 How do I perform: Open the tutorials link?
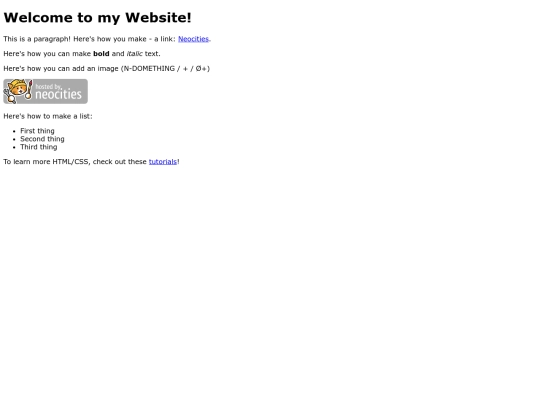point(163,162)
